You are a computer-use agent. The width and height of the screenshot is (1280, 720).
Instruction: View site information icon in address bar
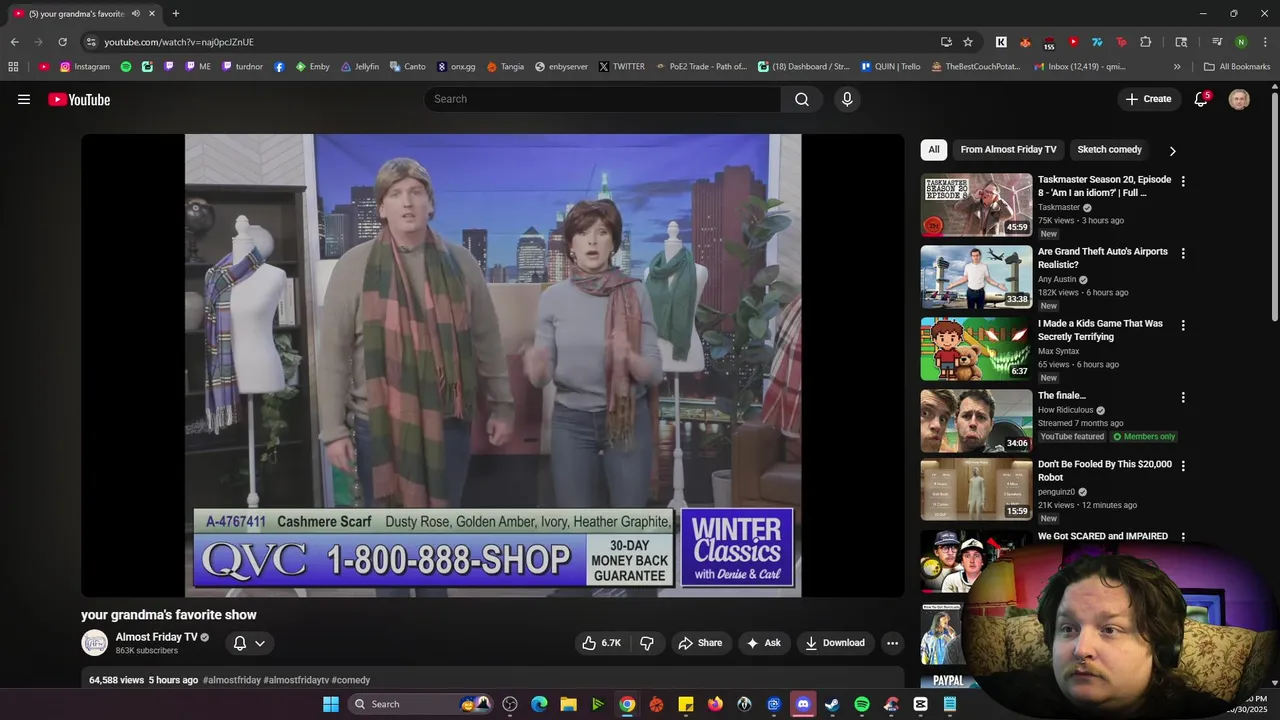coord(91,42)
